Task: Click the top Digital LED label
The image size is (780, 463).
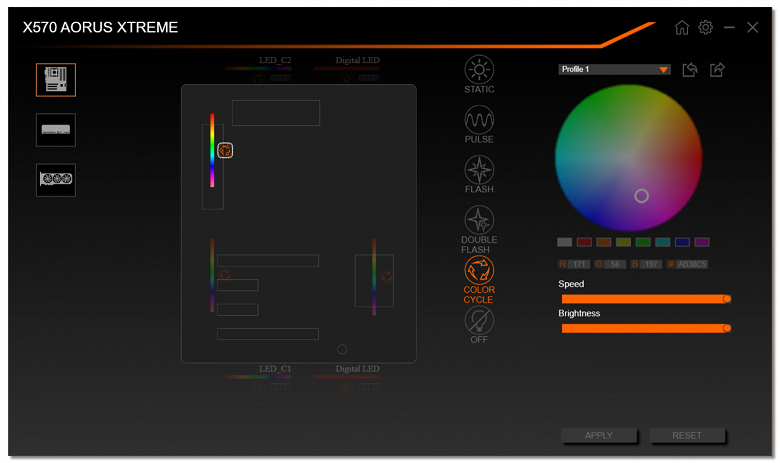Action: (x=357, y=60)
